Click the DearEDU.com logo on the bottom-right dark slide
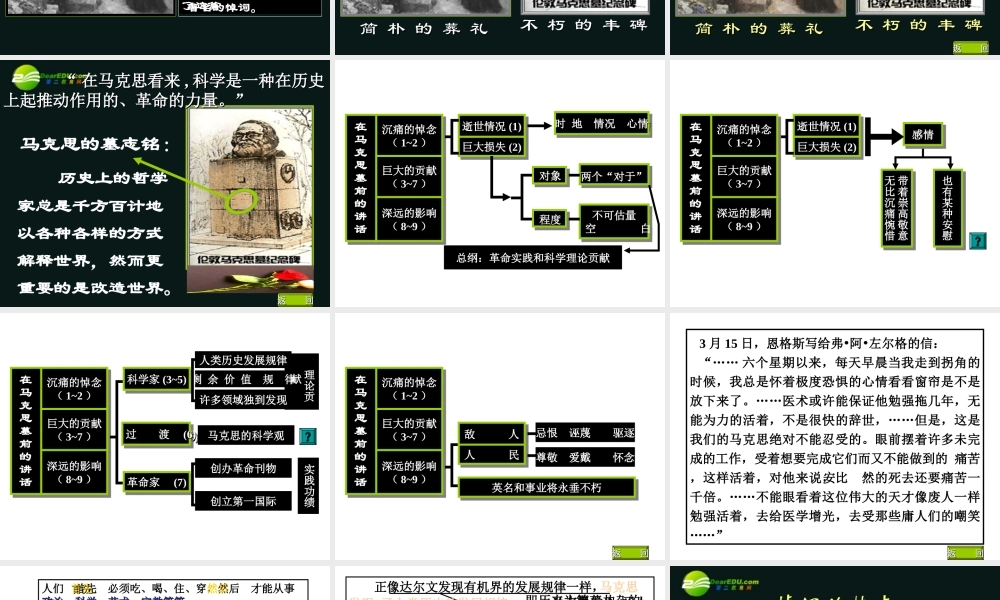Screen dimensions: 1000x600 coord(721,583)
